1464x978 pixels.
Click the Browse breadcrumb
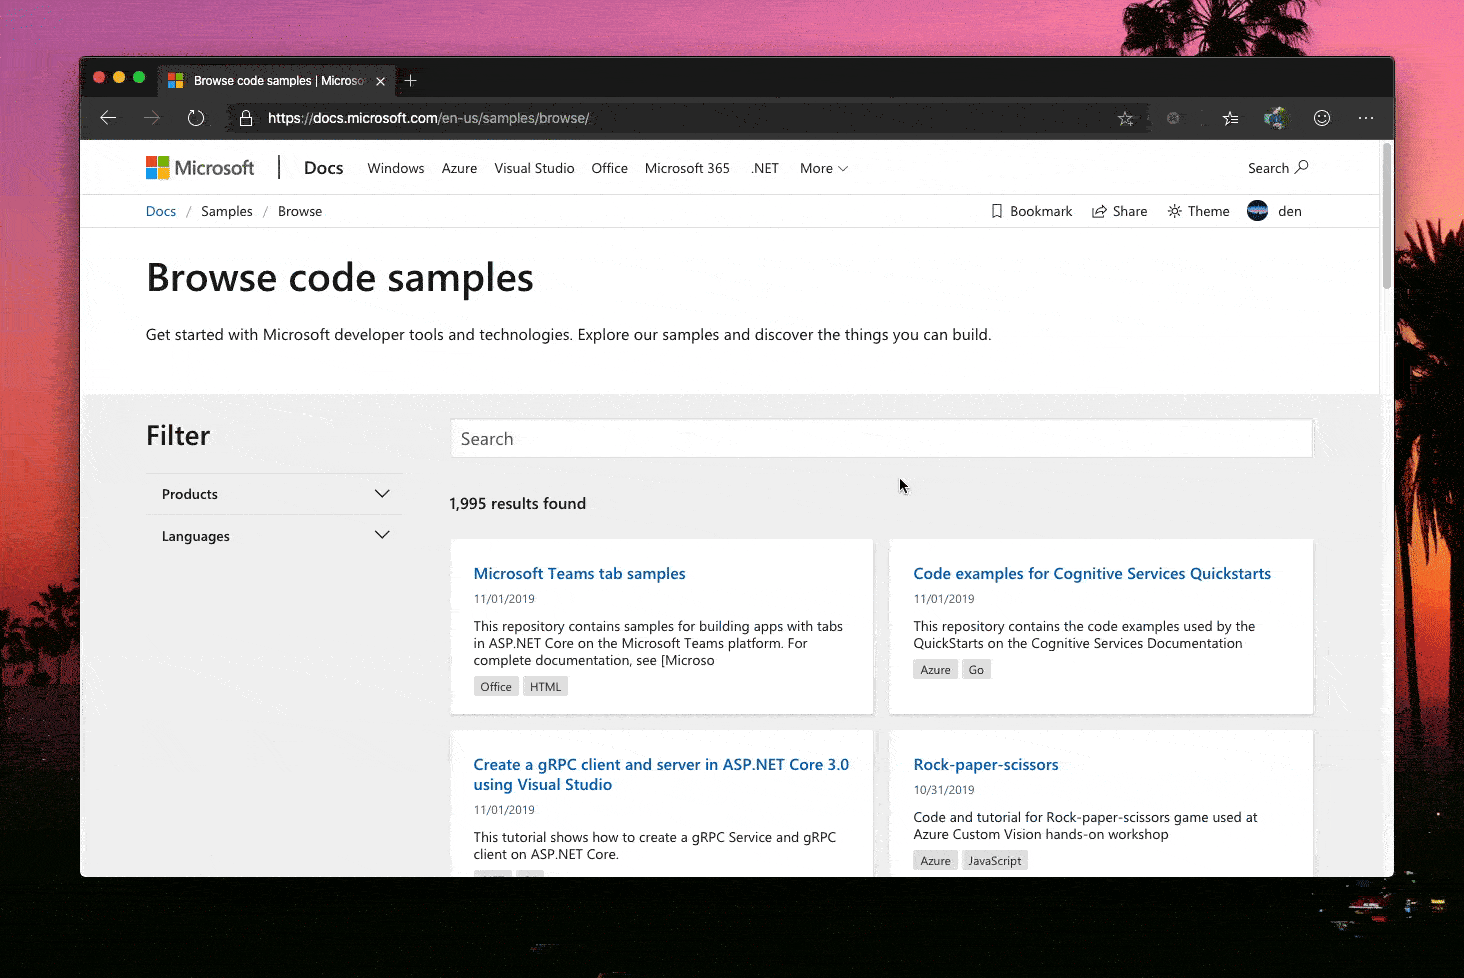pos(300,211)
